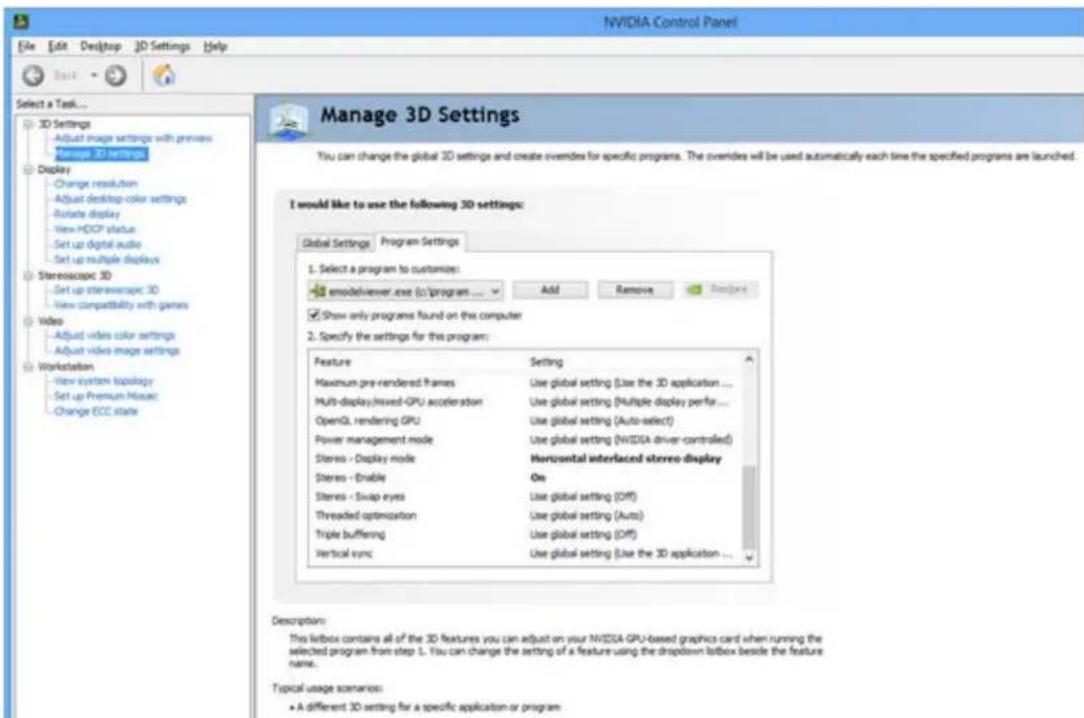Open Adjust video color settings

[115, 336]
